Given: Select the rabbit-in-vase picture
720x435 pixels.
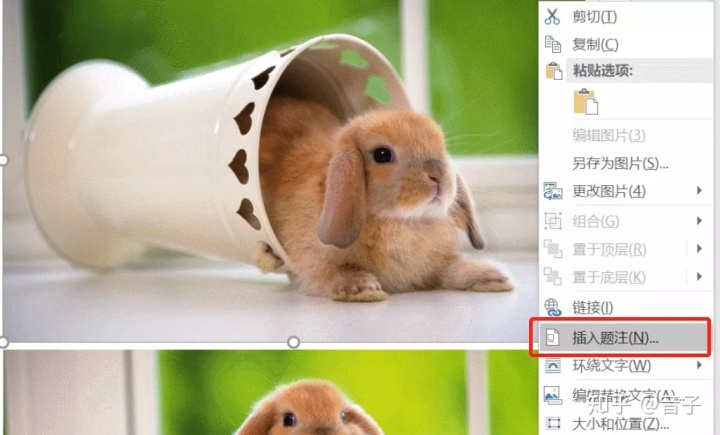Looking at the screenshot, I should pos(270,171).
